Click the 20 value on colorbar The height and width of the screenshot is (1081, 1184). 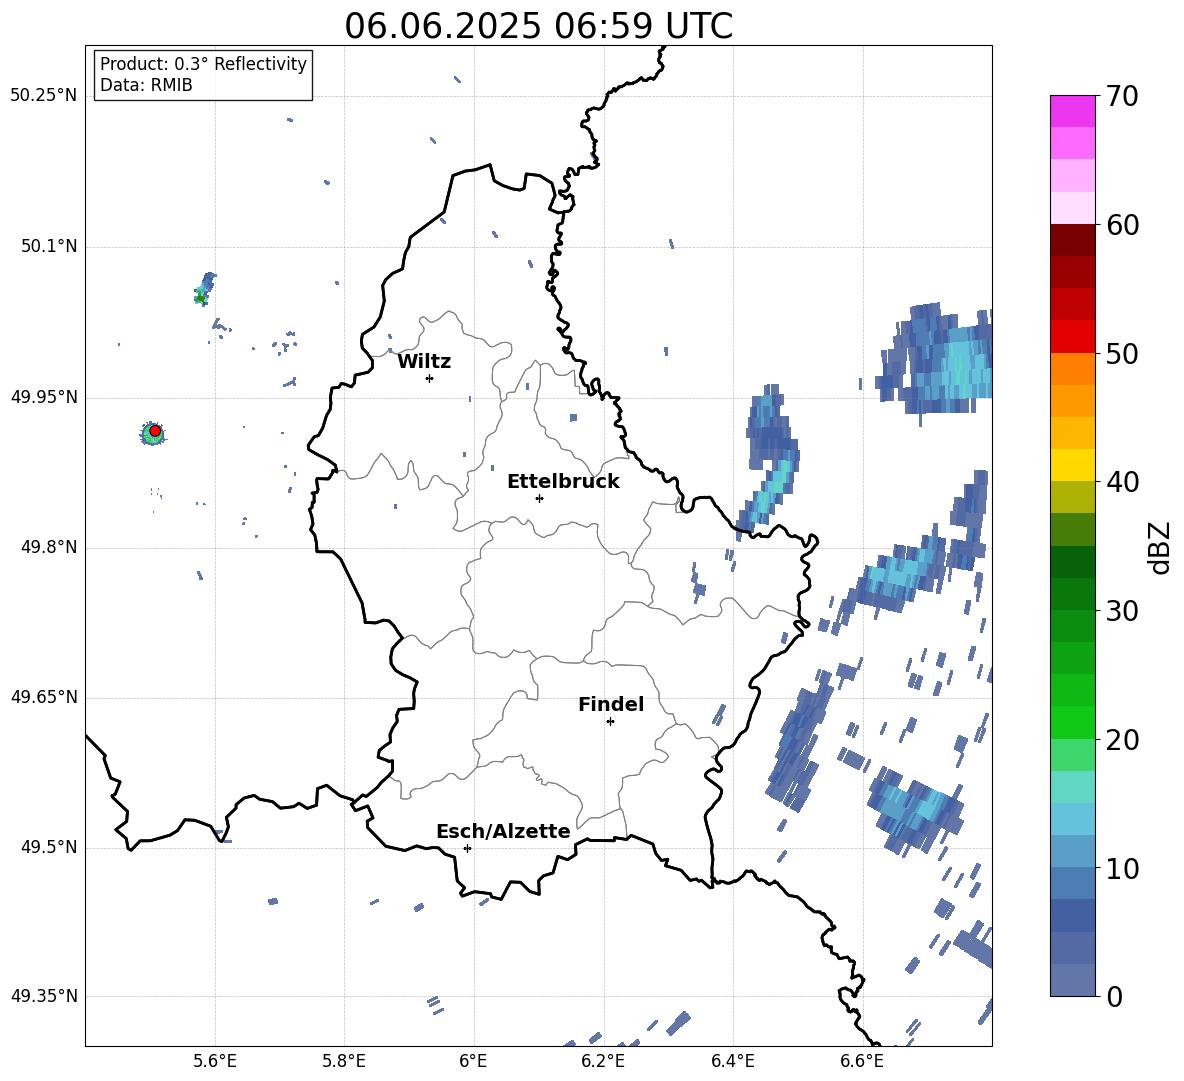click(x=1121, y=740)
